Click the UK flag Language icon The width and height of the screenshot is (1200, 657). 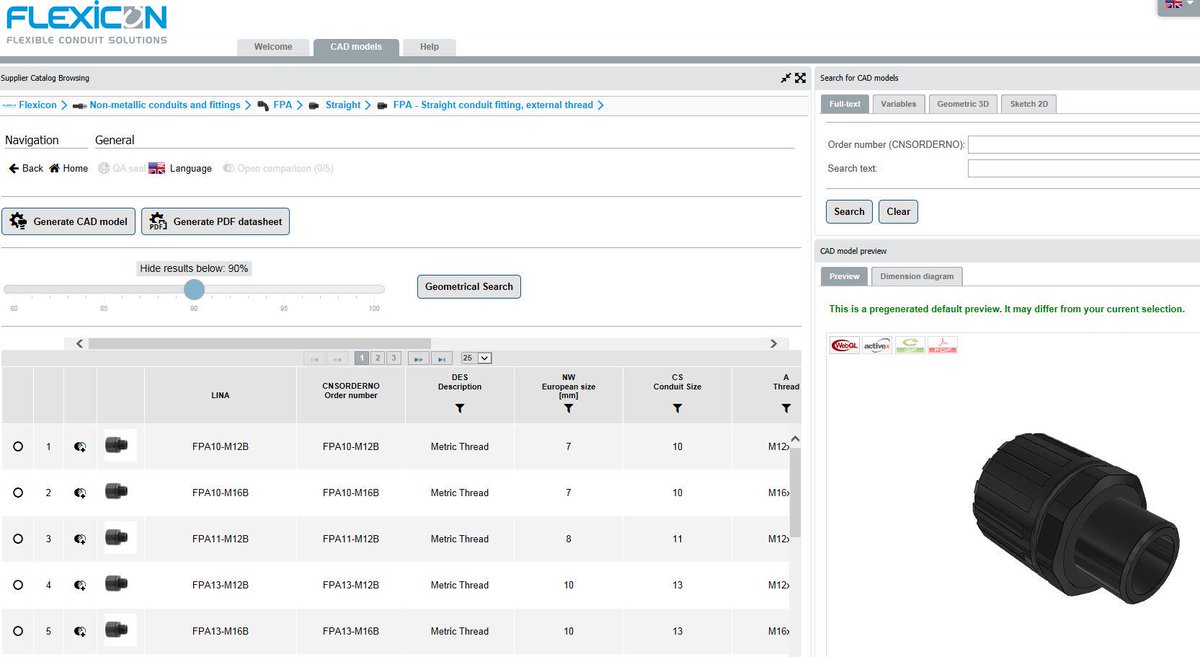pyautogui.click(x=157, y=168)
